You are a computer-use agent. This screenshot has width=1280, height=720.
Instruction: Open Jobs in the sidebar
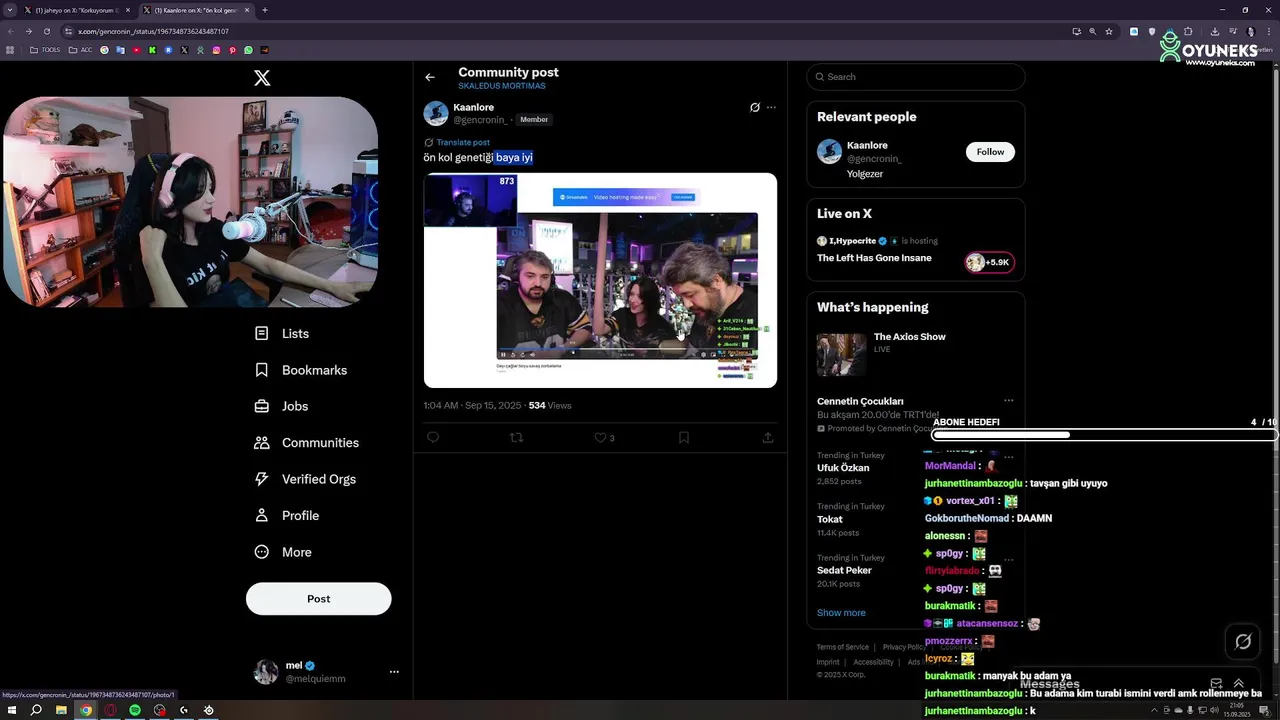tap(281, 406)
